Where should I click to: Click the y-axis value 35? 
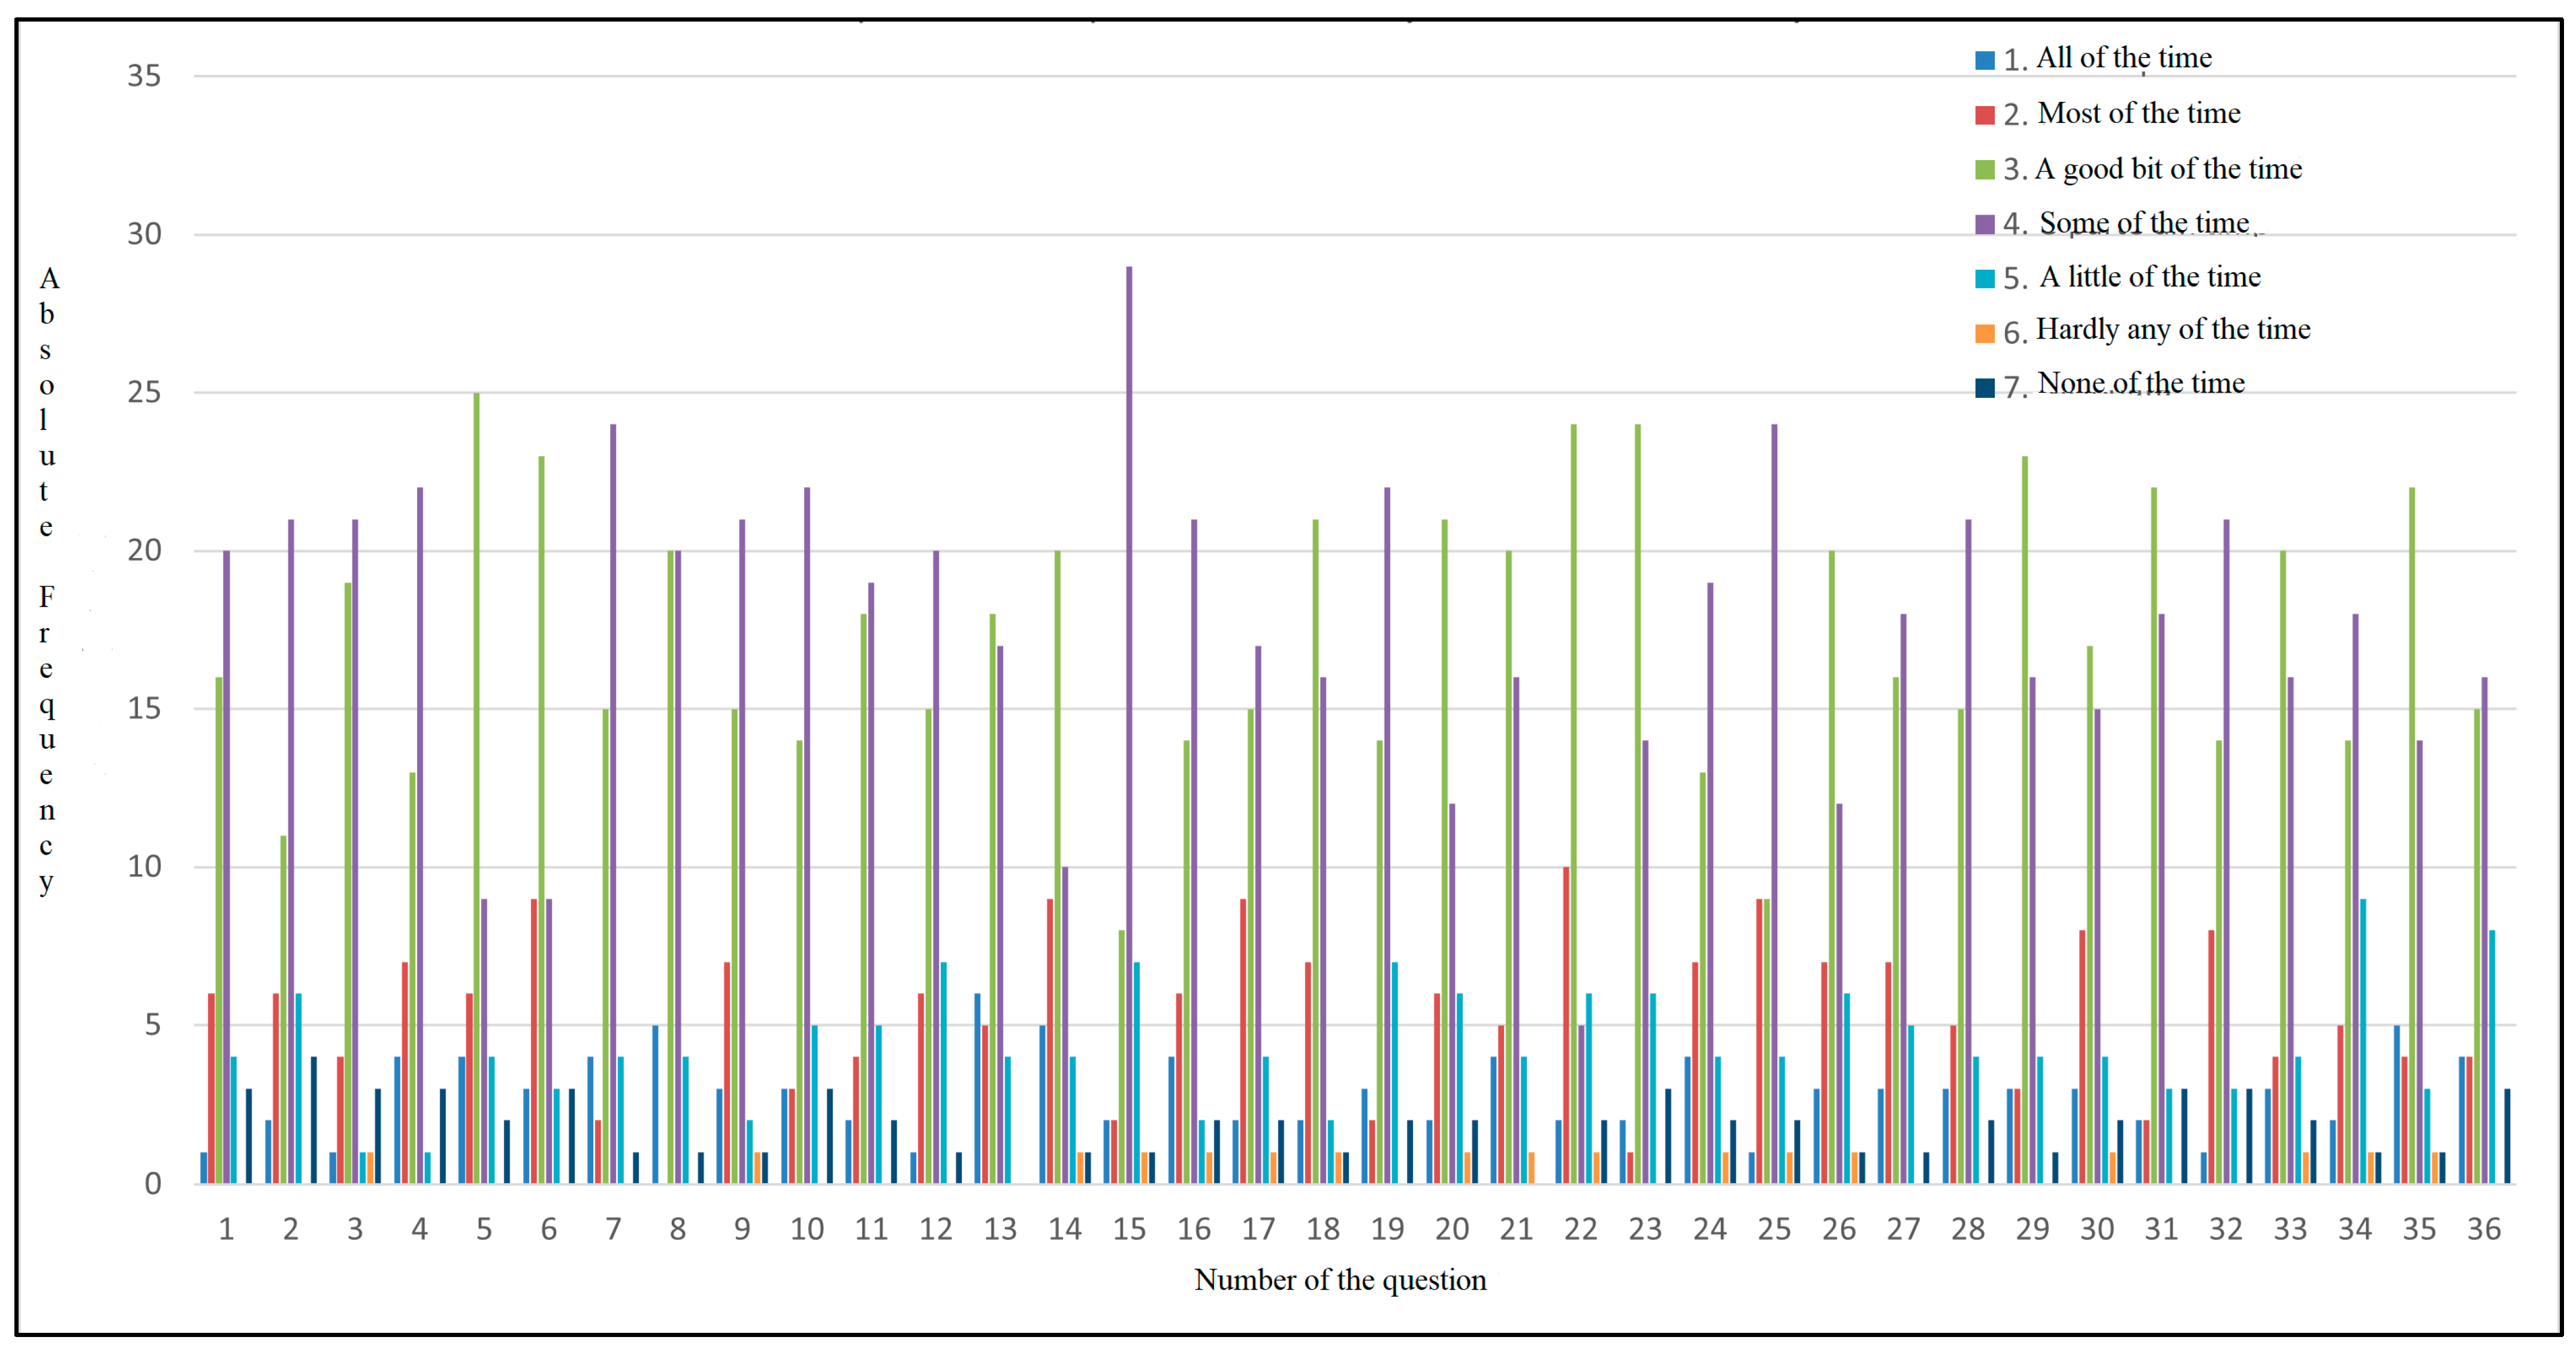[x=144, y=76]
